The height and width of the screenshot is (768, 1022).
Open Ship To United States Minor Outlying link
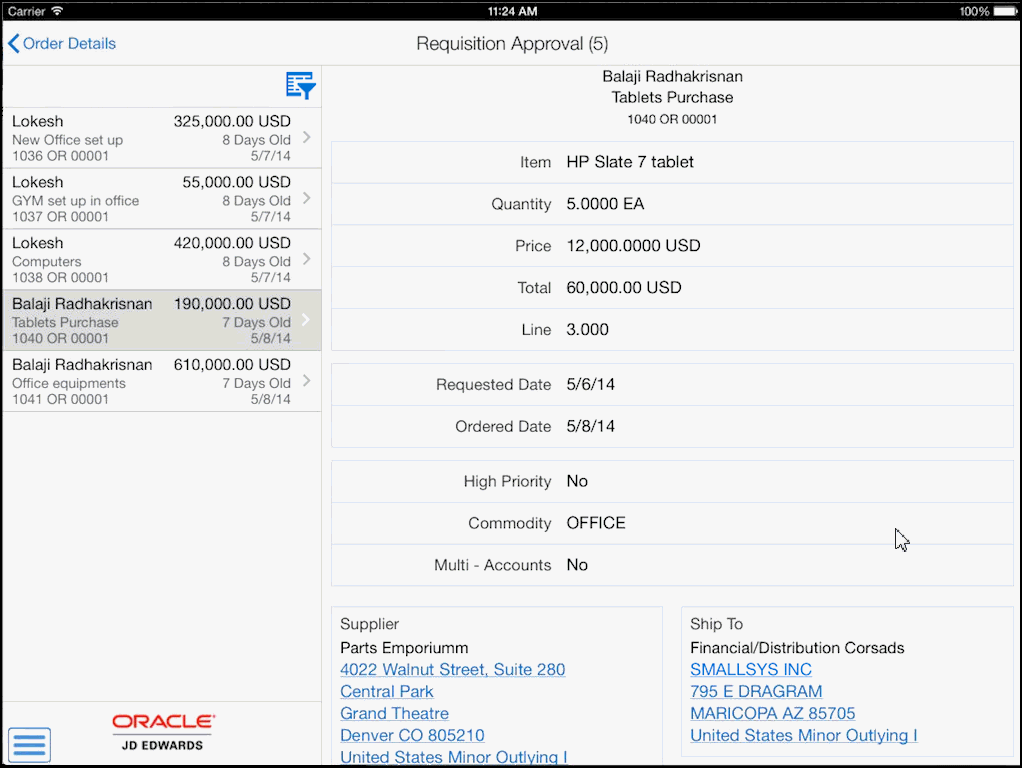pyautogui.click(x=804, y=735)
